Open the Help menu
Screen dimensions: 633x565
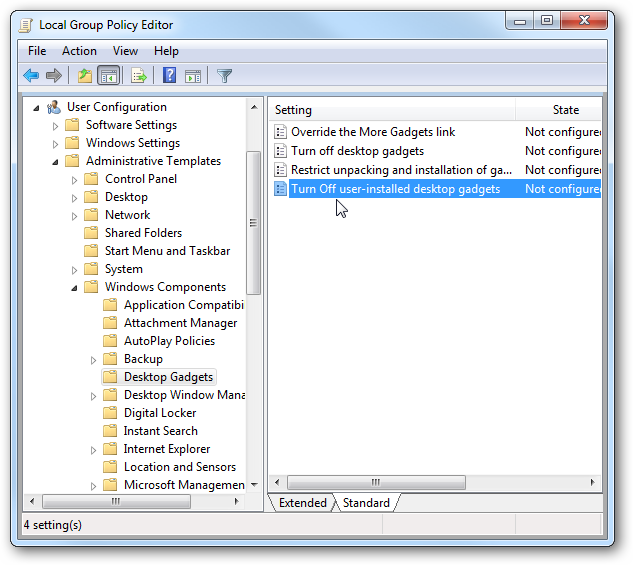point(166,51)
